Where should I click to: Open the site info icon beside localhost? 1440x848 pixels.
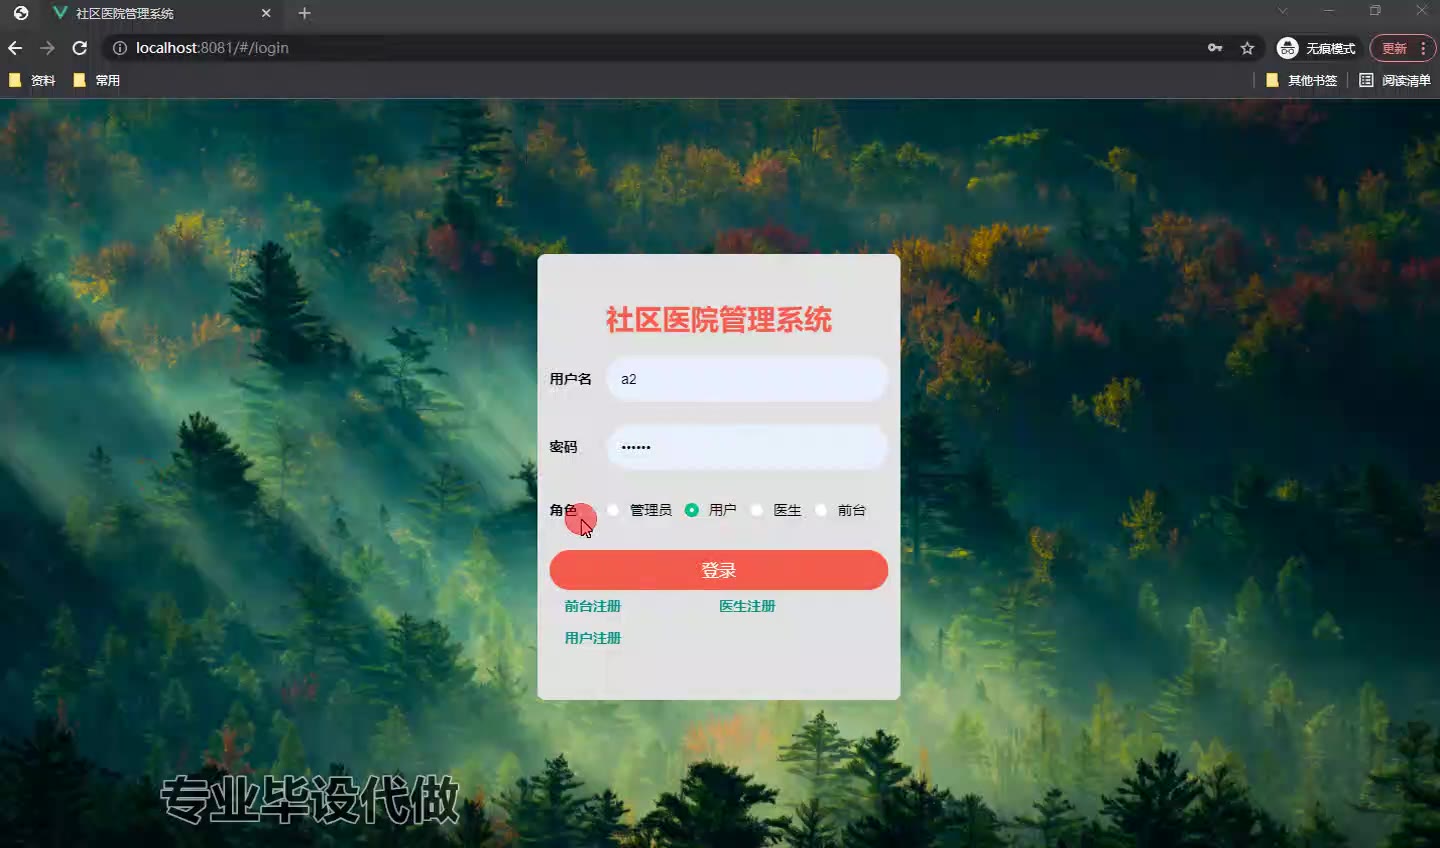(119, 48)
